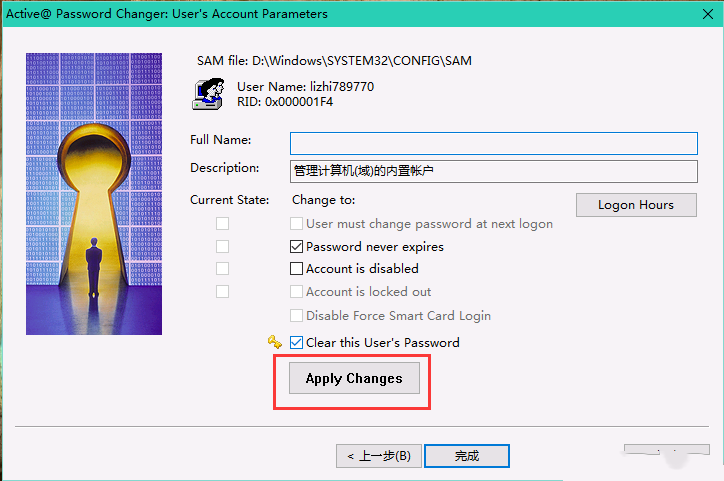Click the 完成 finish button

click(x=466, y=456)
